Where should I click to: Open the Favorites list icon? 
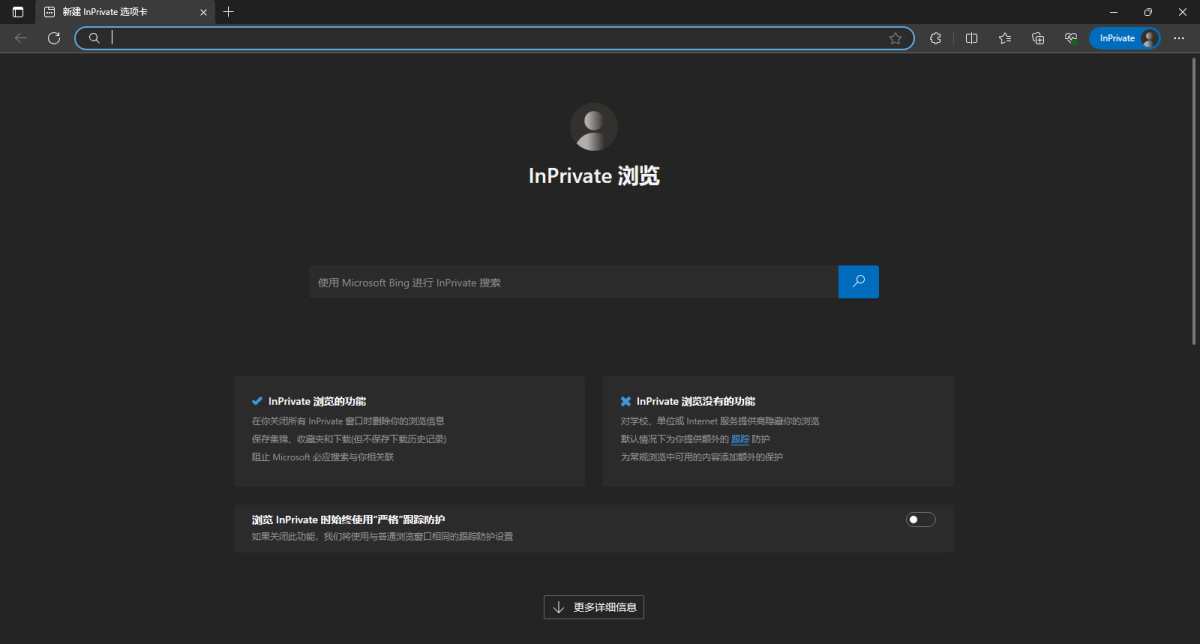(1004, 38)
